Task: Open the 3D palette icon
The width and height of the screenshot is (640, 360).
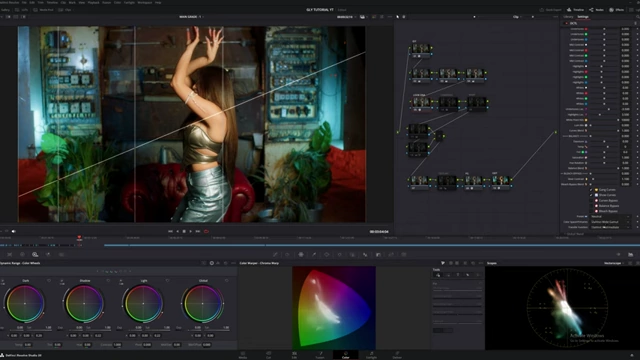Action: (404, 254)
